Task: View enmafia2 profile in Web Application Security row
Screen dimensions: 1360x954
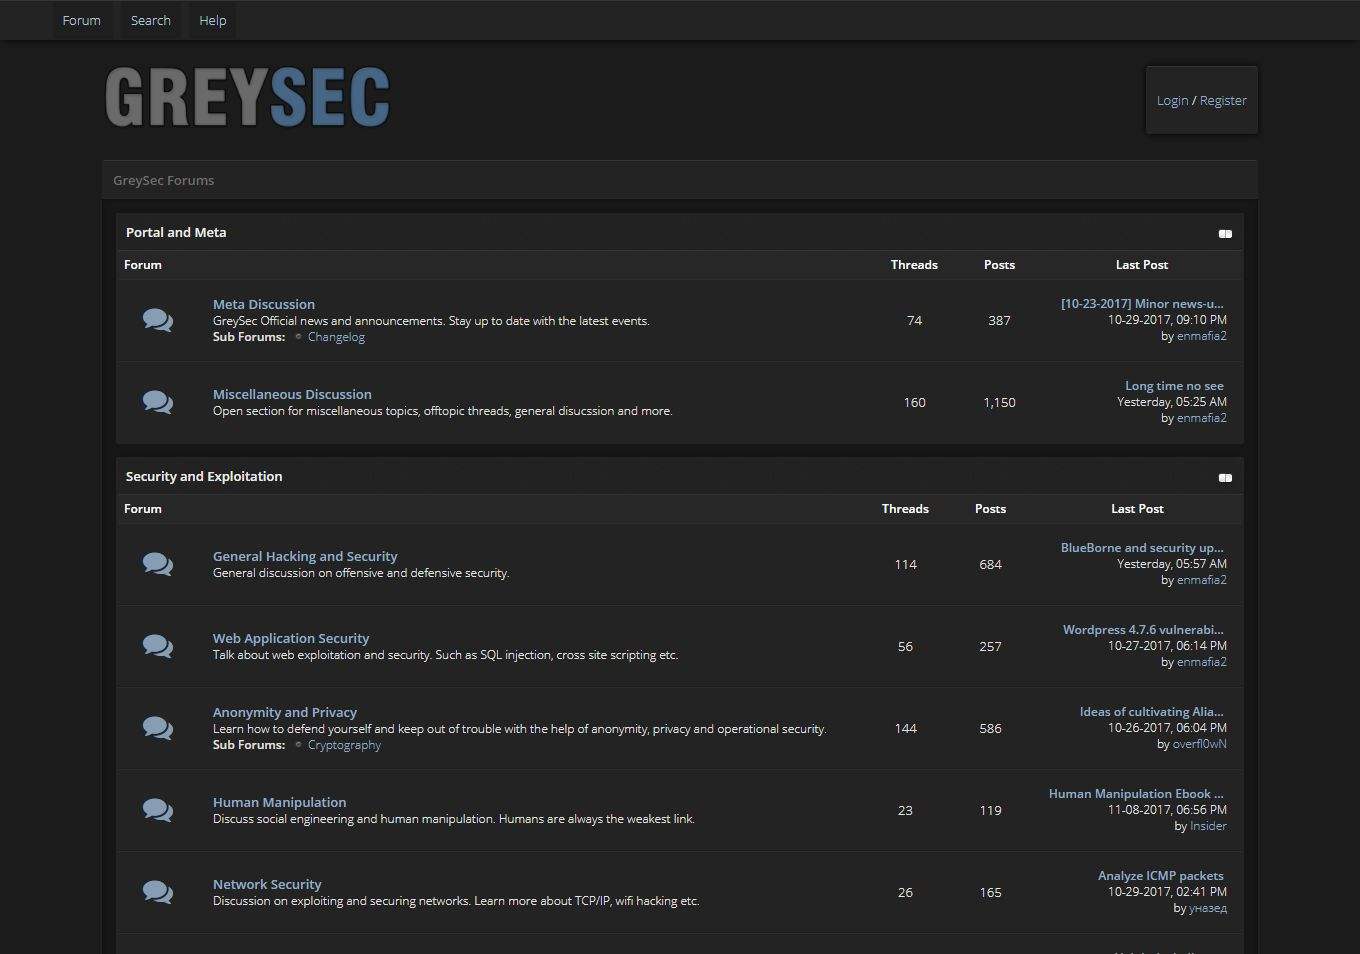Action: [x=1202, y=662]
